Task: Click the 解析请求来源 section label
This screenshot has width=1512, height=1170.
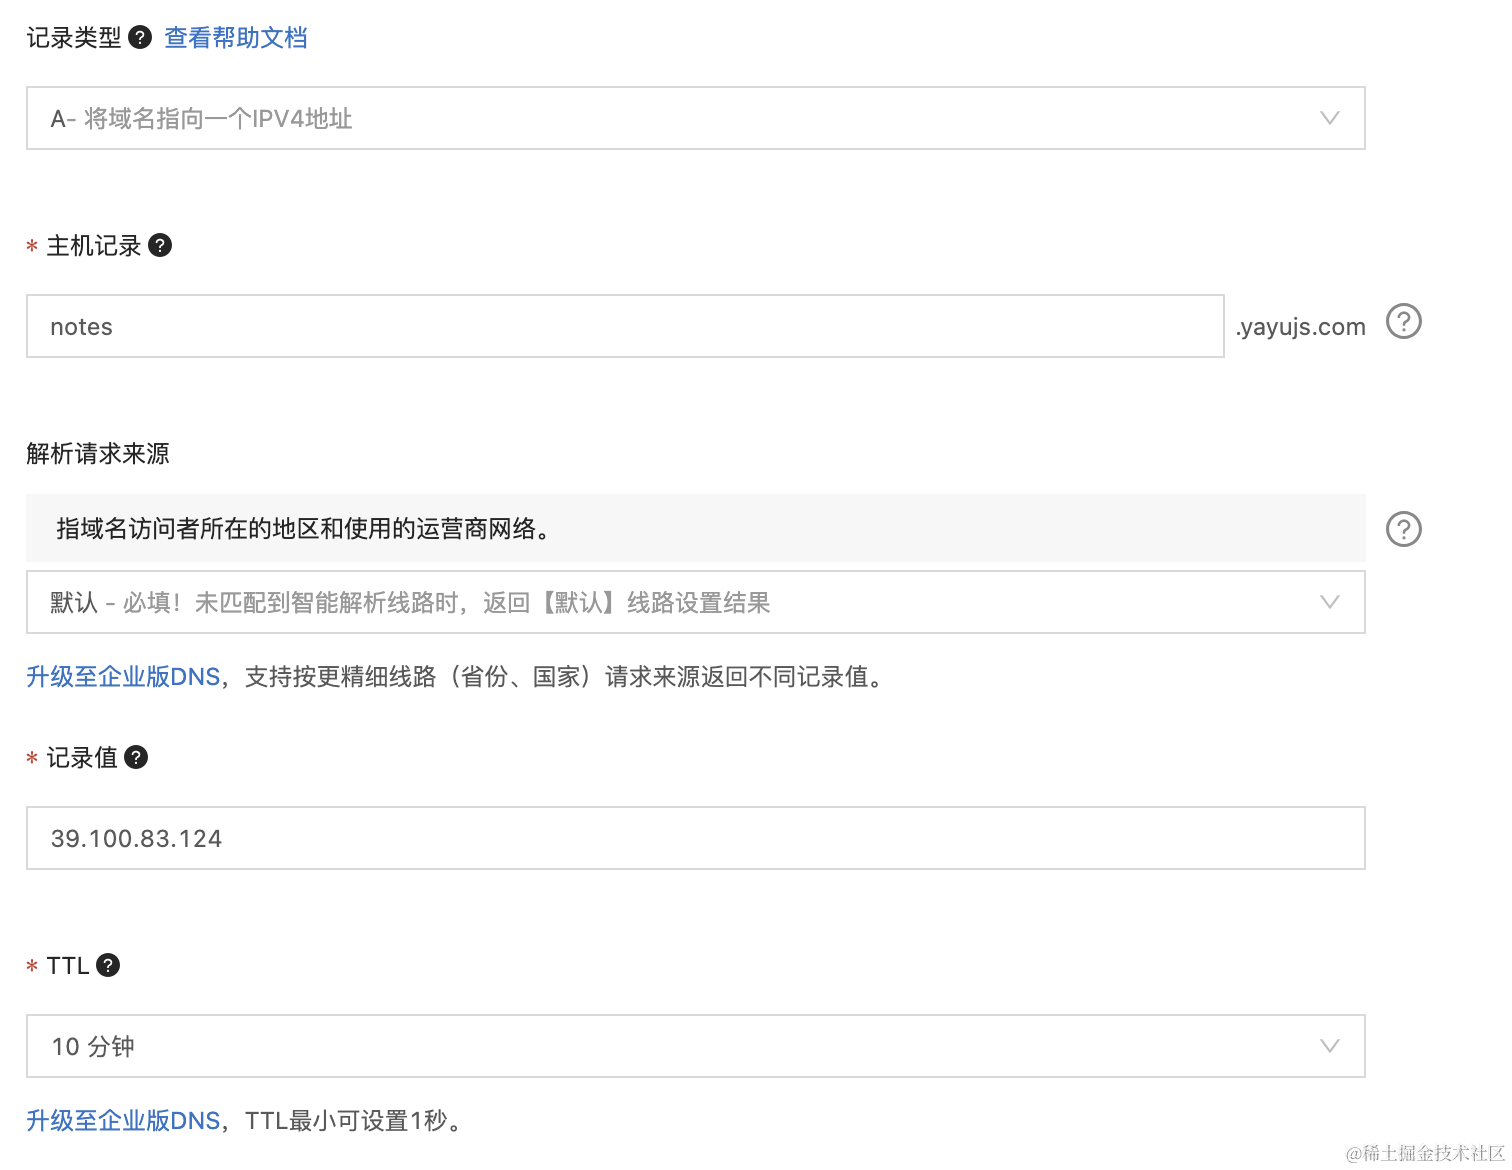Action: point(98,453)
